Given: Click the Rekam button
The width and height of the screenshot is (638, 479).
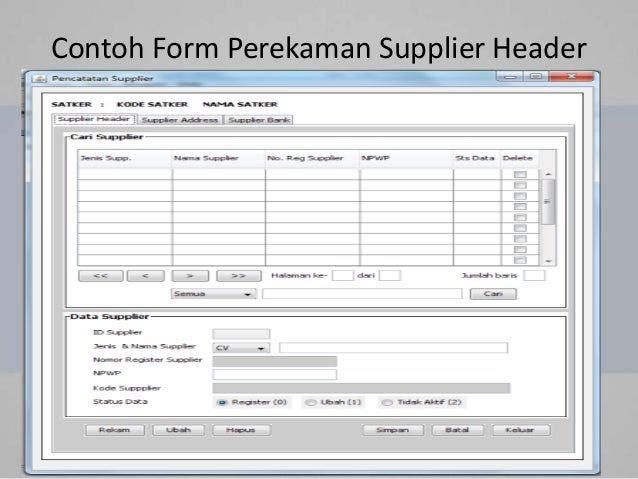Looking at the screenshot, I should point(115,430).
